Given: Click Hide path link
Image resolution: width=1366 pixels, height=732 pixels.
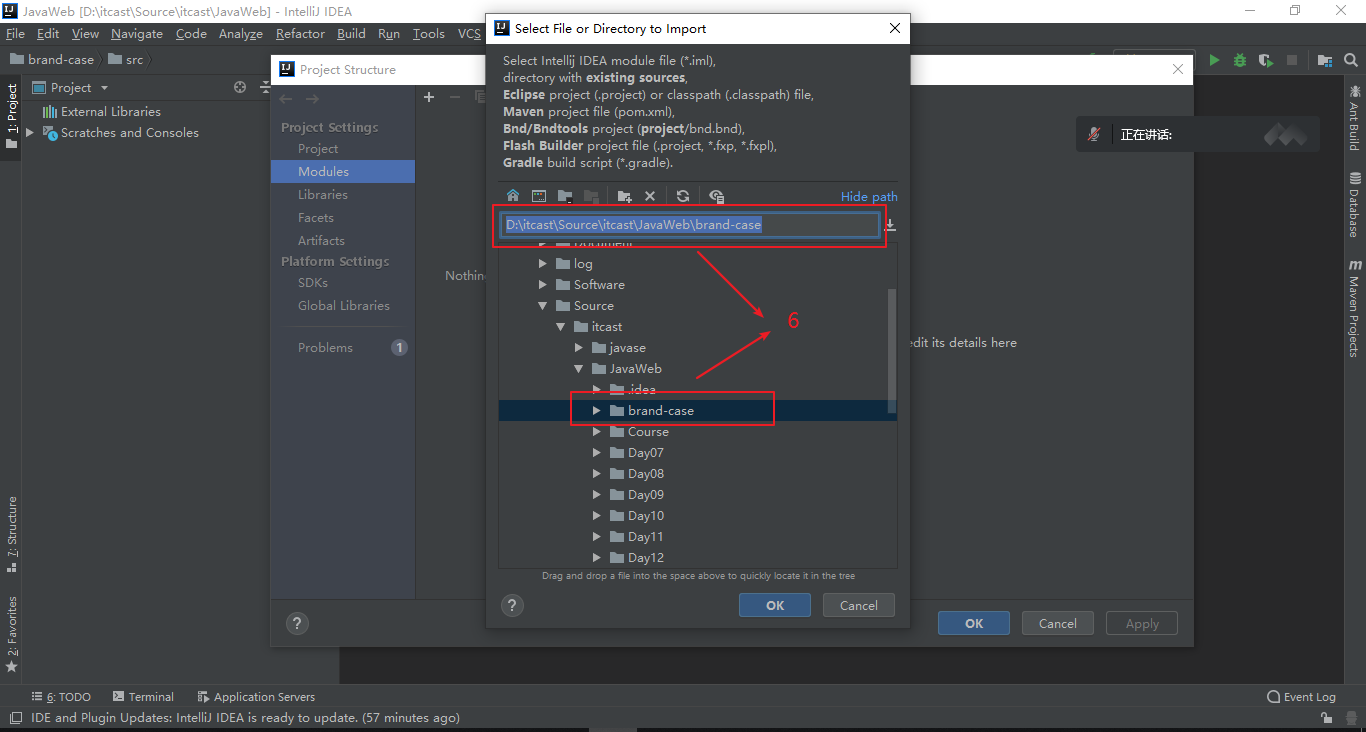Looking at the screenshot, I should point(868,197).
